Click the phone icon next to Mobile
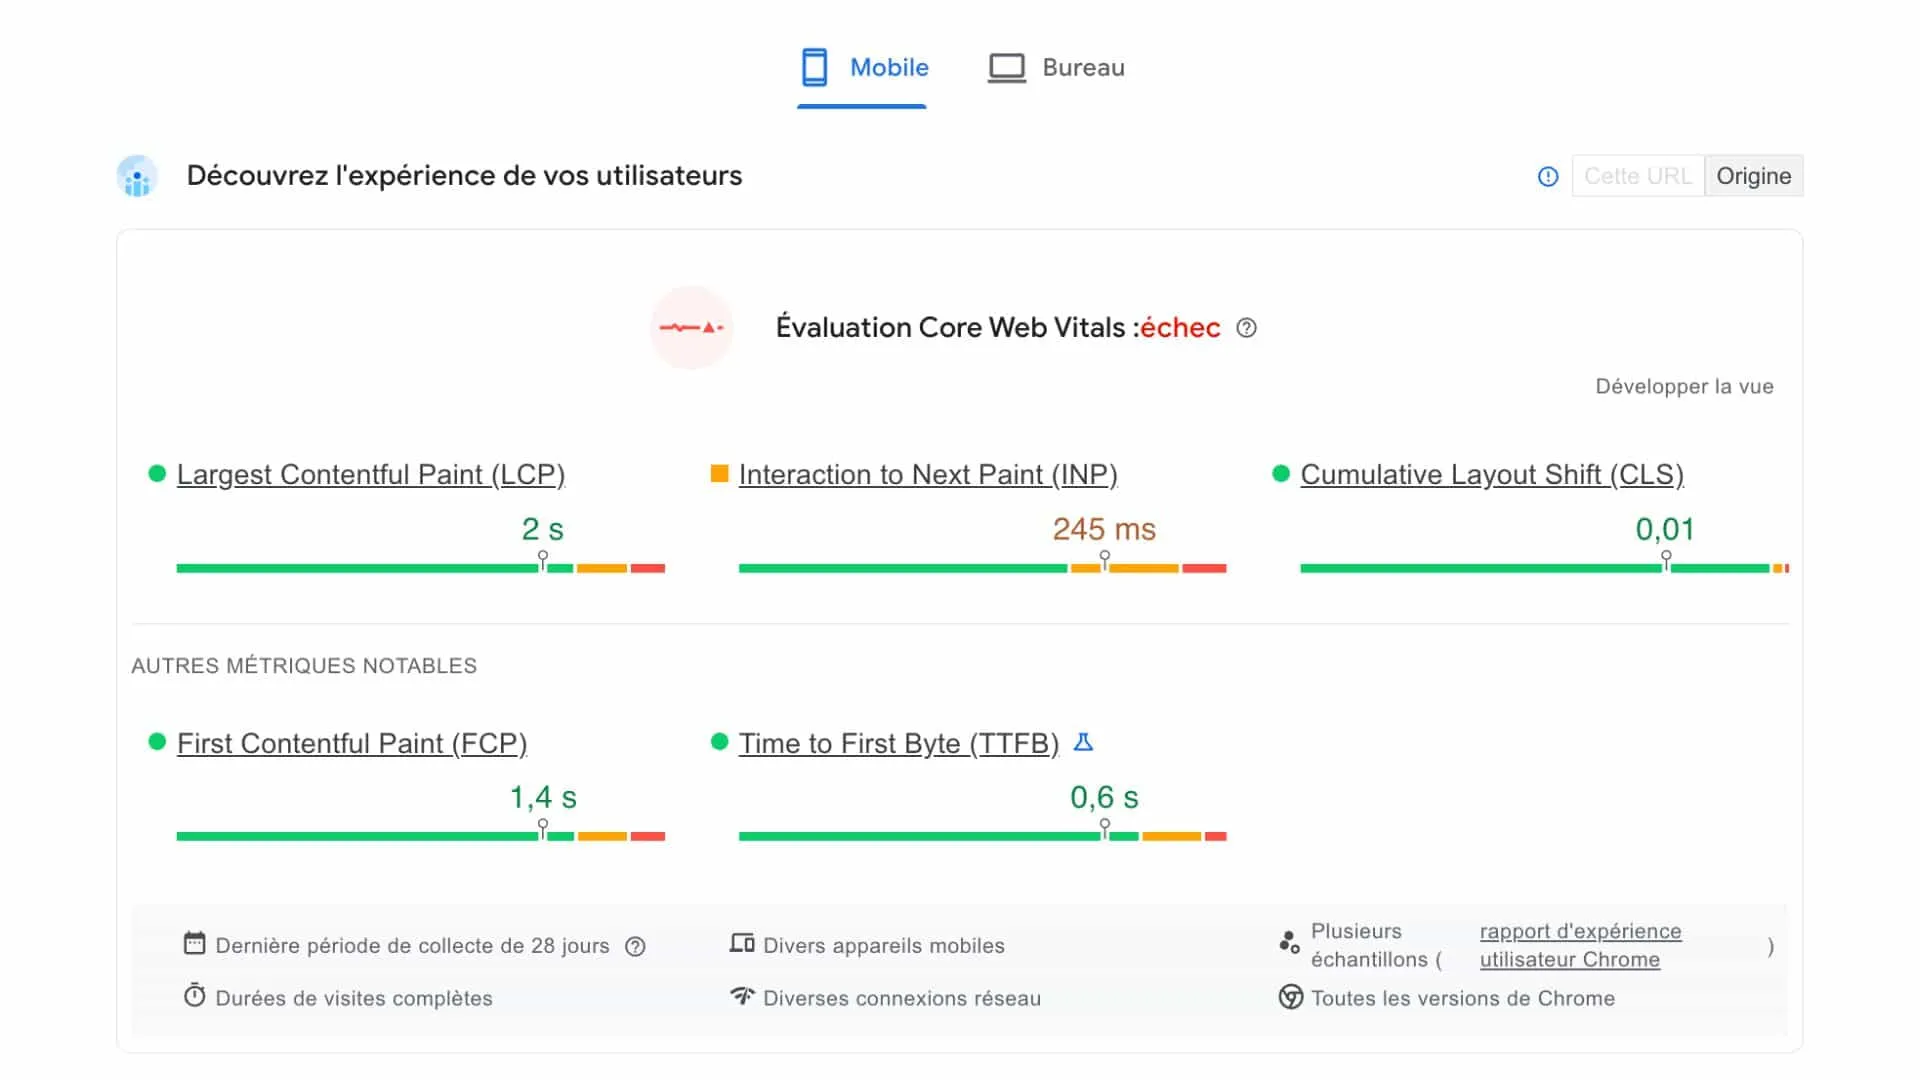Image resolution: width=1920 pixels, height=1080 pixels. (x=815, y=67)
